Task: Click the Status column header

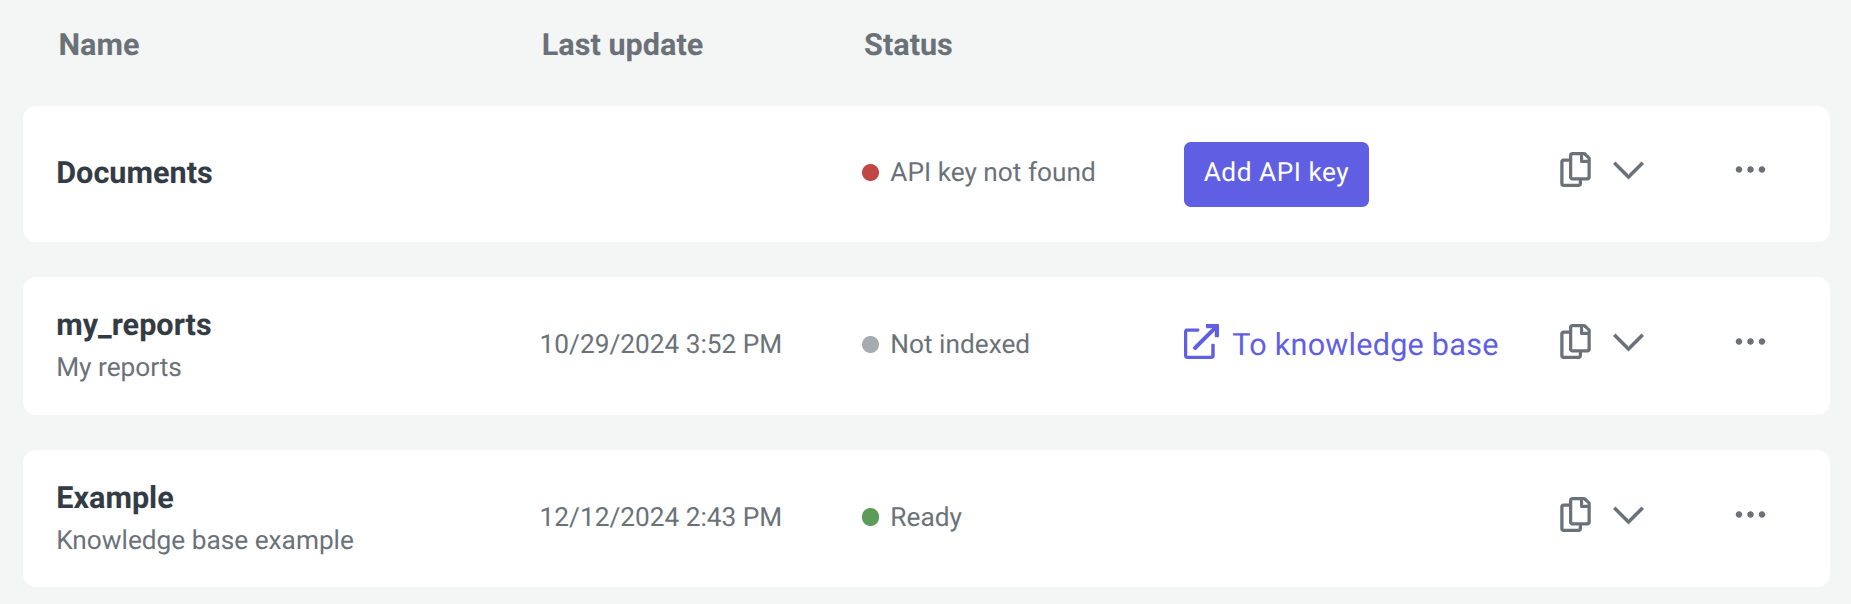Action: (x=908, y=45)
